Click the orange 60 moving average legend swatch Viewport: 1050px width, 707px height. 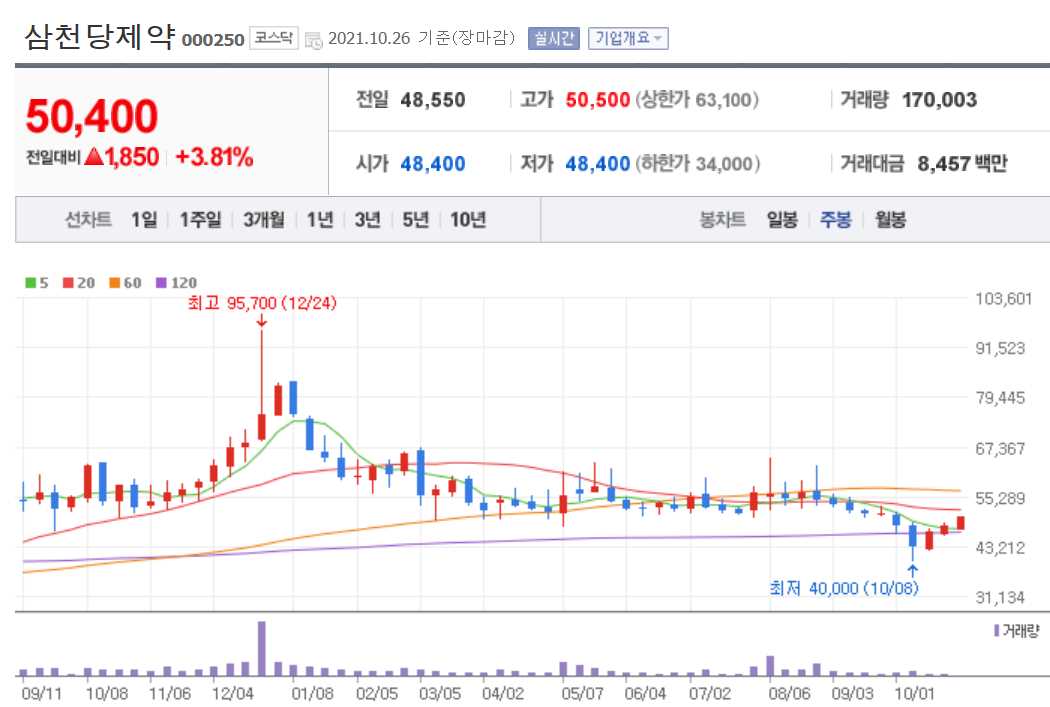(x=115, y=283)
